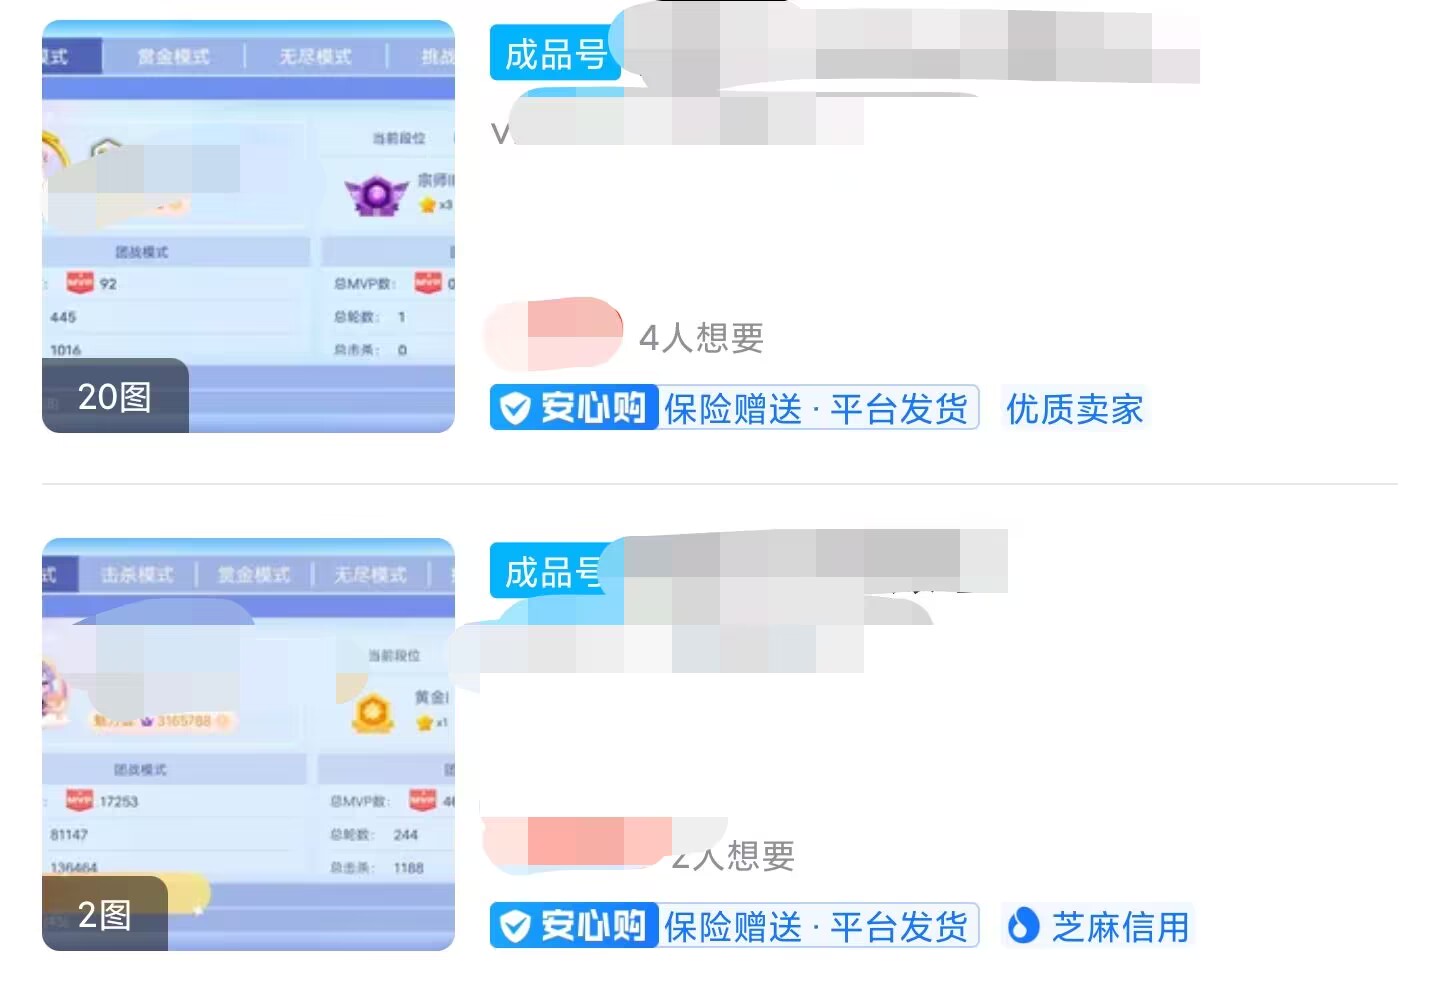The image size is (1440, 993).
Task: Open the first listing thumbnail with 20图
Action: (248, 226)
